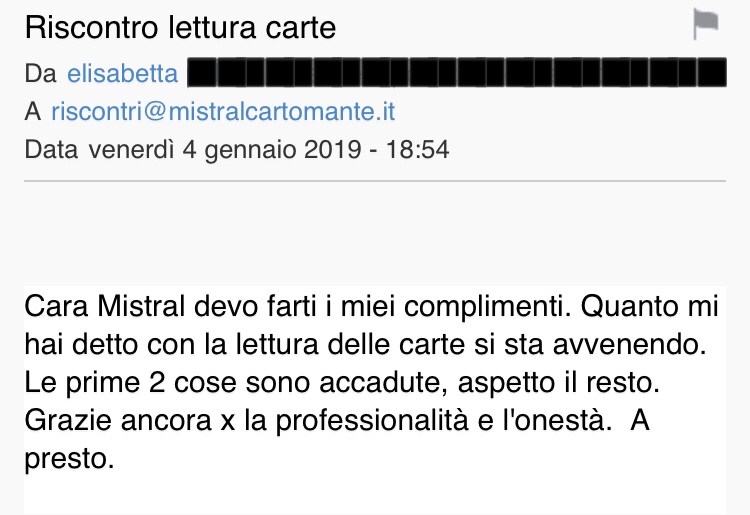
Task: Click the word complimenti in message body
Action: [x=487, y=307]
